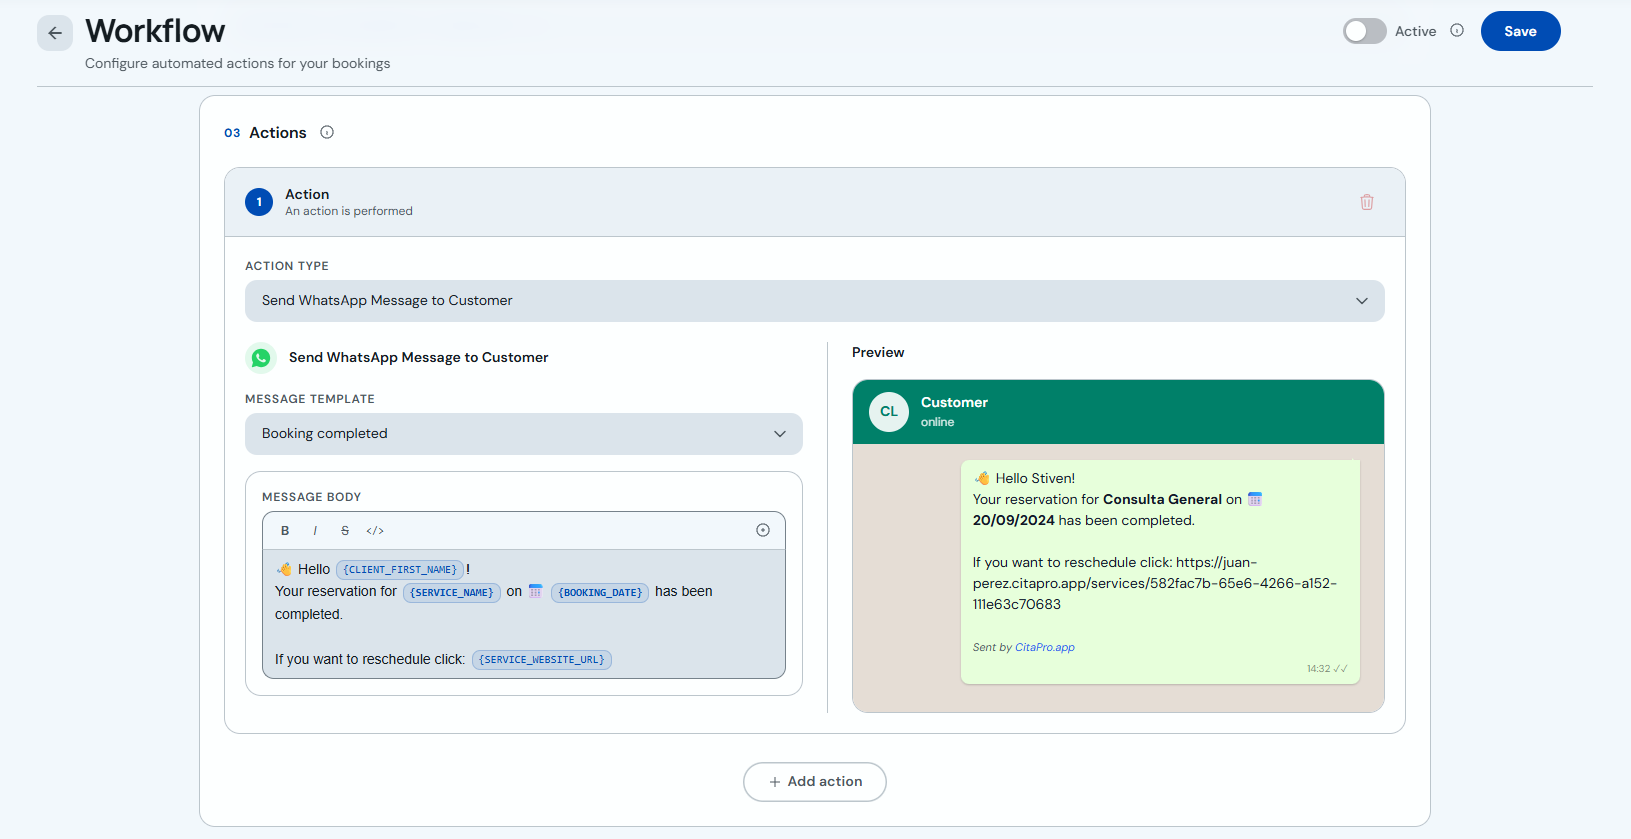This screenshot has height=839, width=1631.
Task: Apply bold formatting in message body
Action: pyautogui.click(x=285, y=531)
